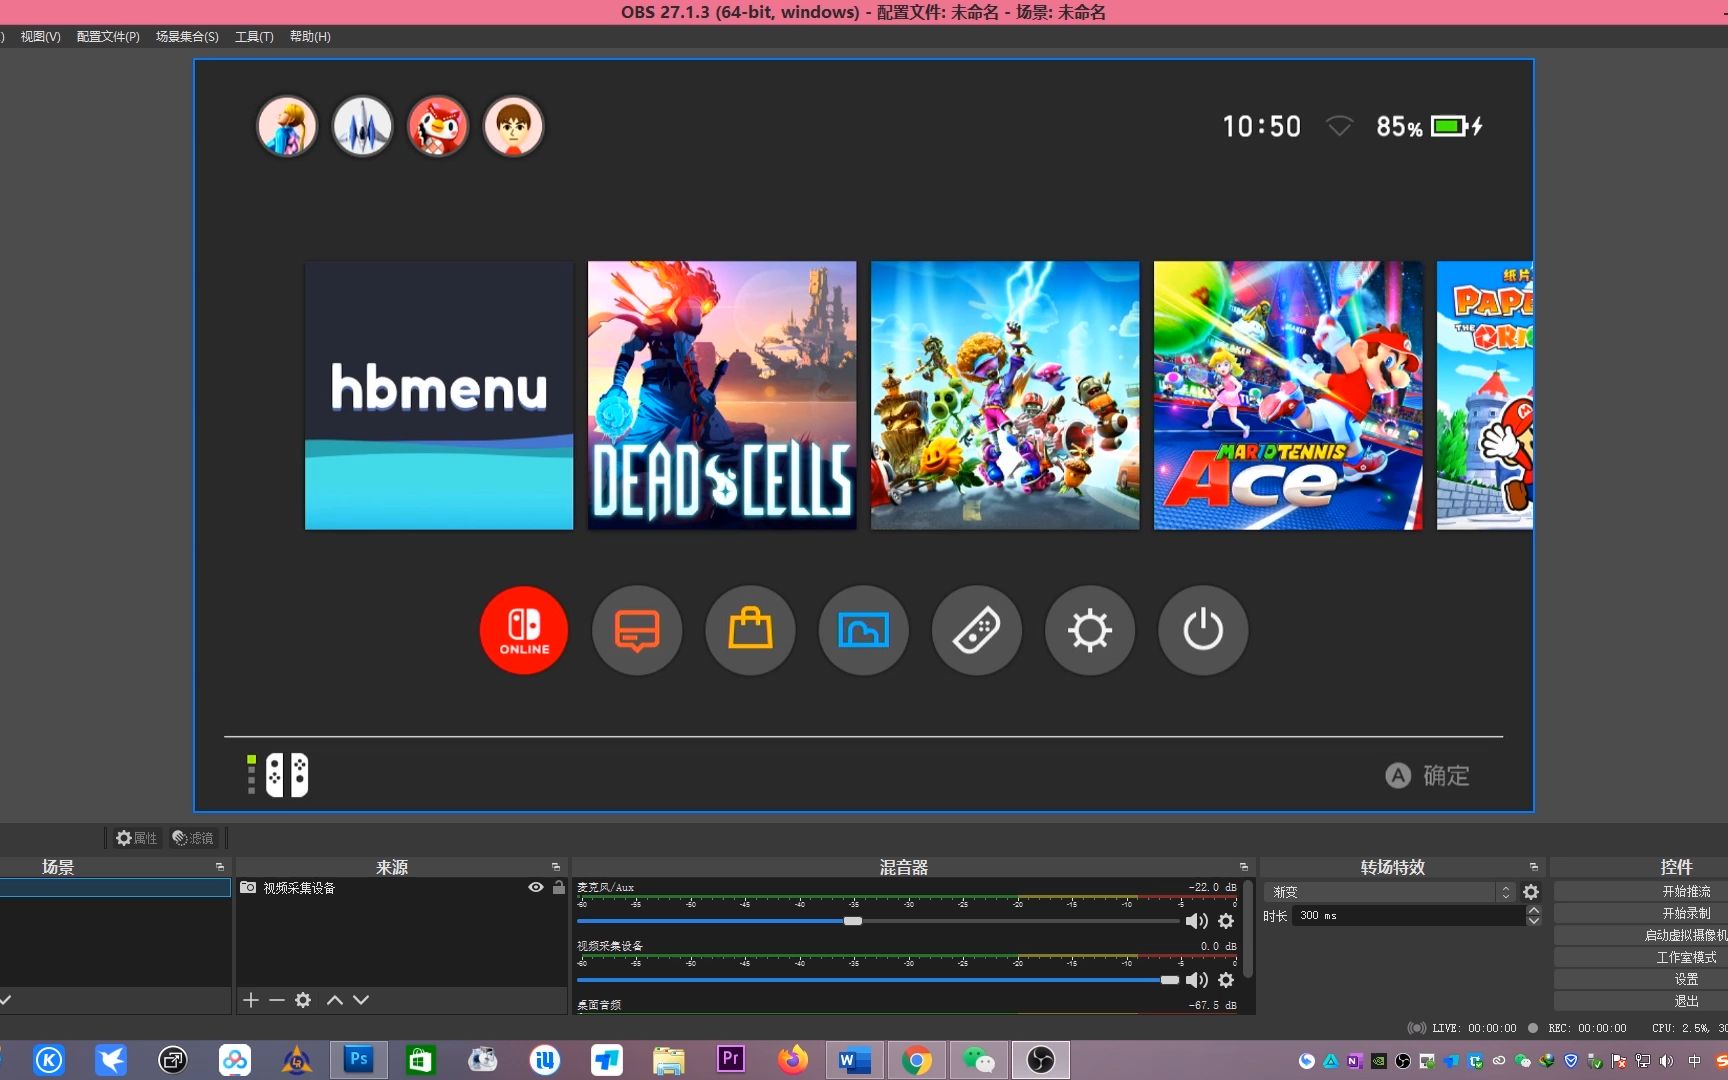This screenshot has width=1728, height=1080.
Task: Open source properties gear in 来源 toolbar
Action: (303, 1000)
